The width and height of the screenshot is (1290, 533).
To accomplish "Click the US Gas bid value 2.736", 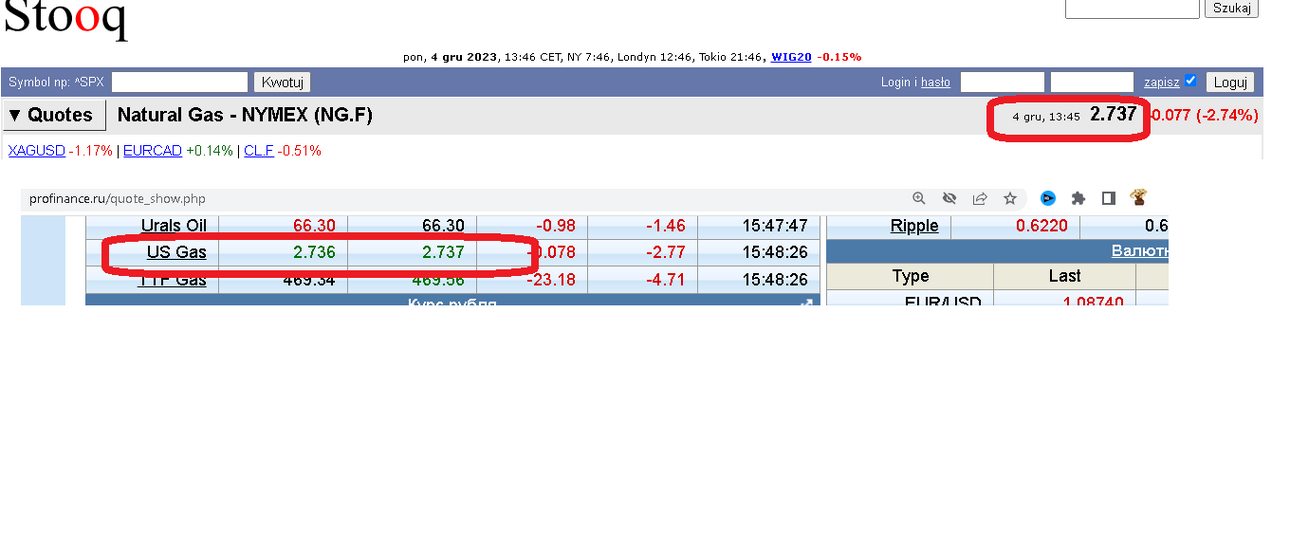I will (314, 252).
